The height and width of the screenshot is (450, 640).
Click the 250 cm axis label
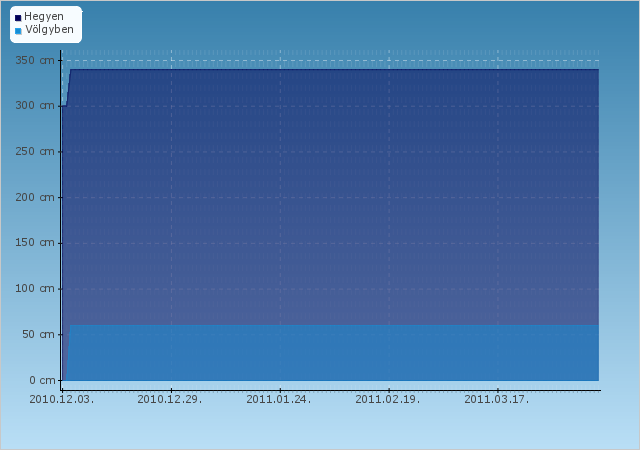[35, 151]
